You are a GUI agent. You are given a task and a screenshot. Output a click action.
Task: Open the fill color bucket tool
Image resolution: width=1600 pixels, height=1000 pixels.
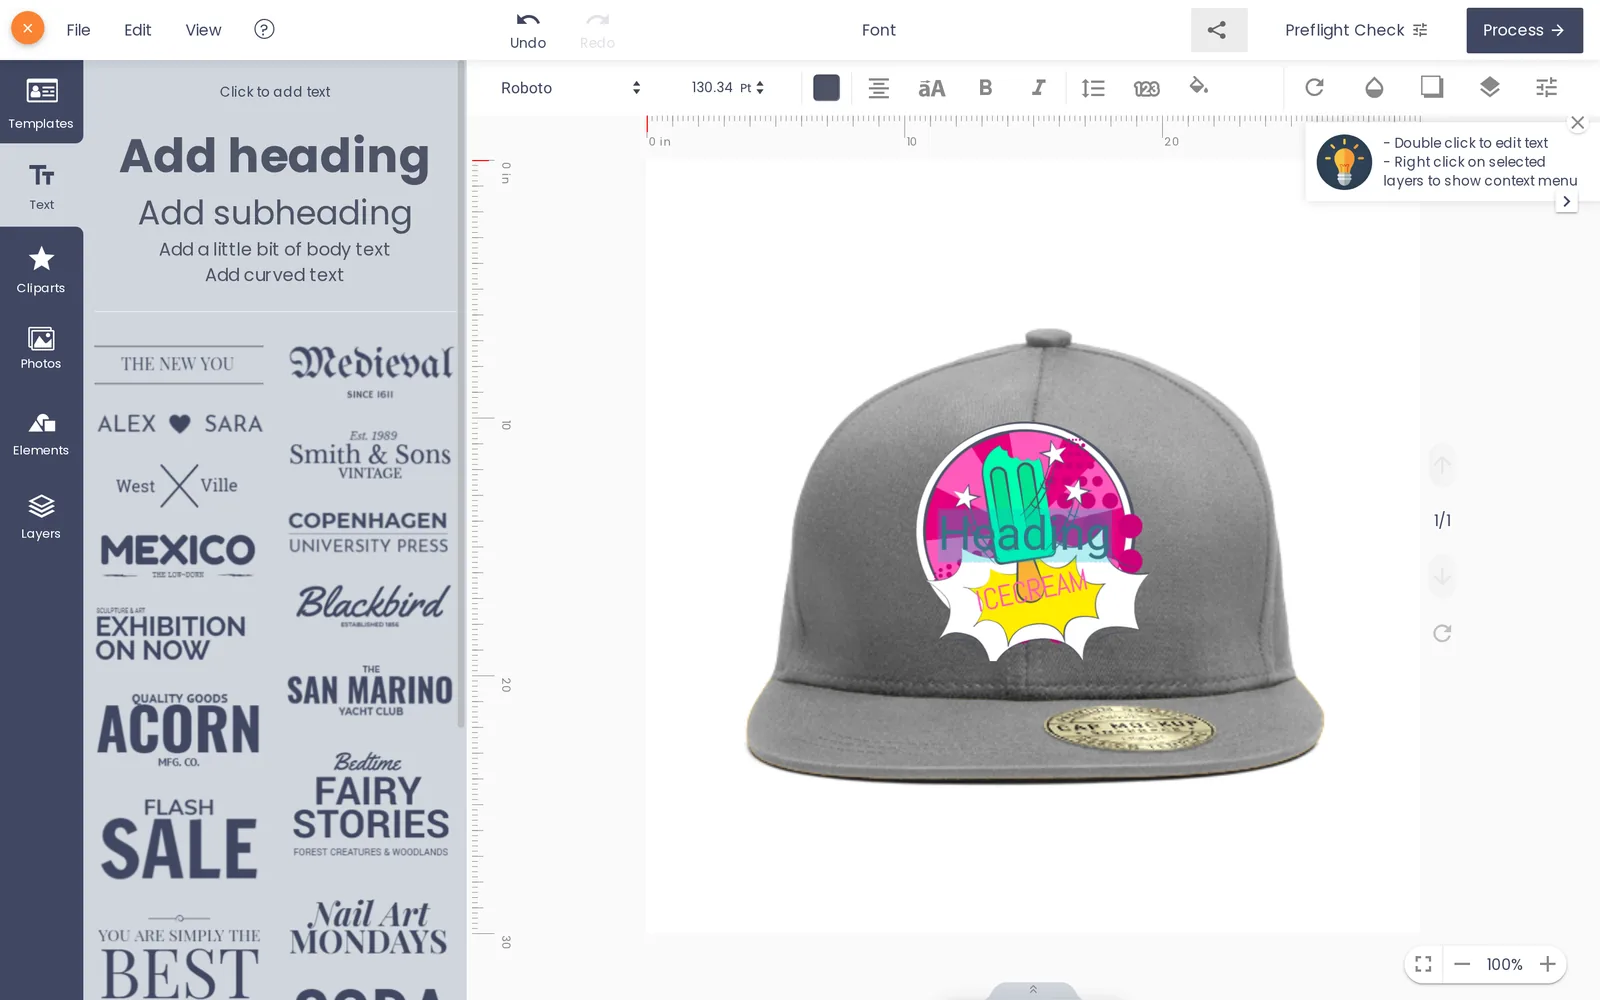(1199, 87)
